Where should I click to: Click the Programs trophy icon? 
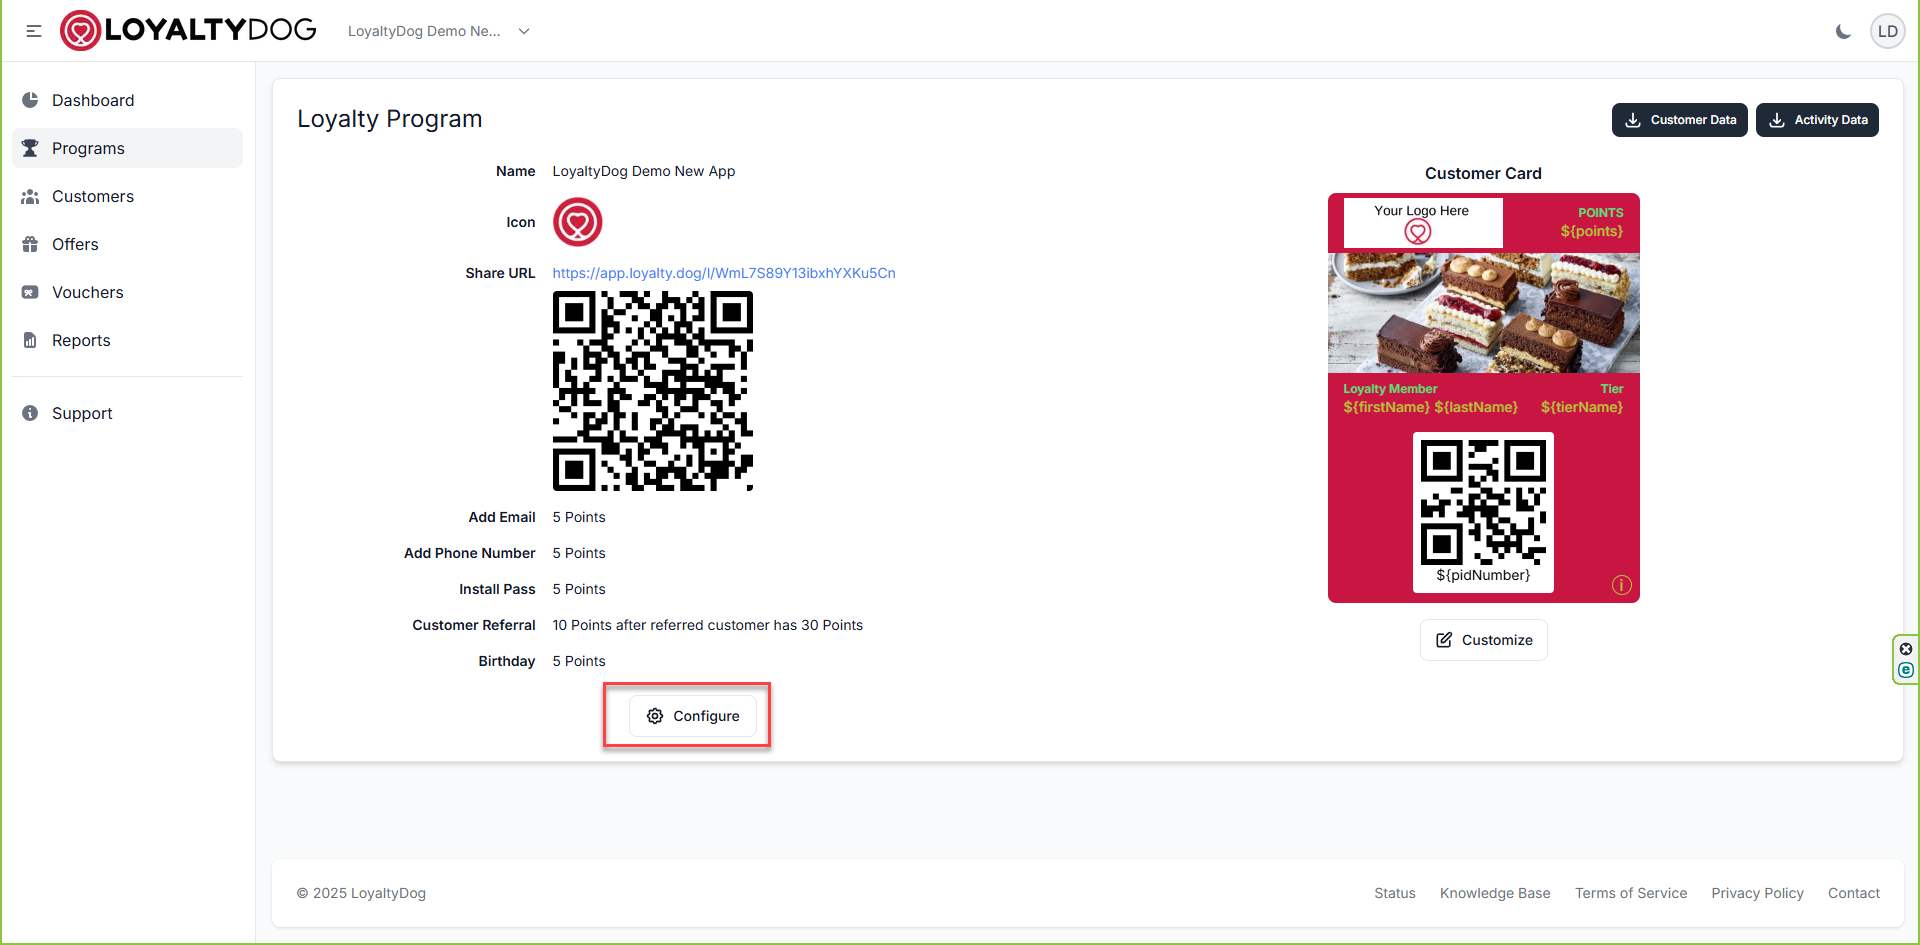[x=30, y=148]
